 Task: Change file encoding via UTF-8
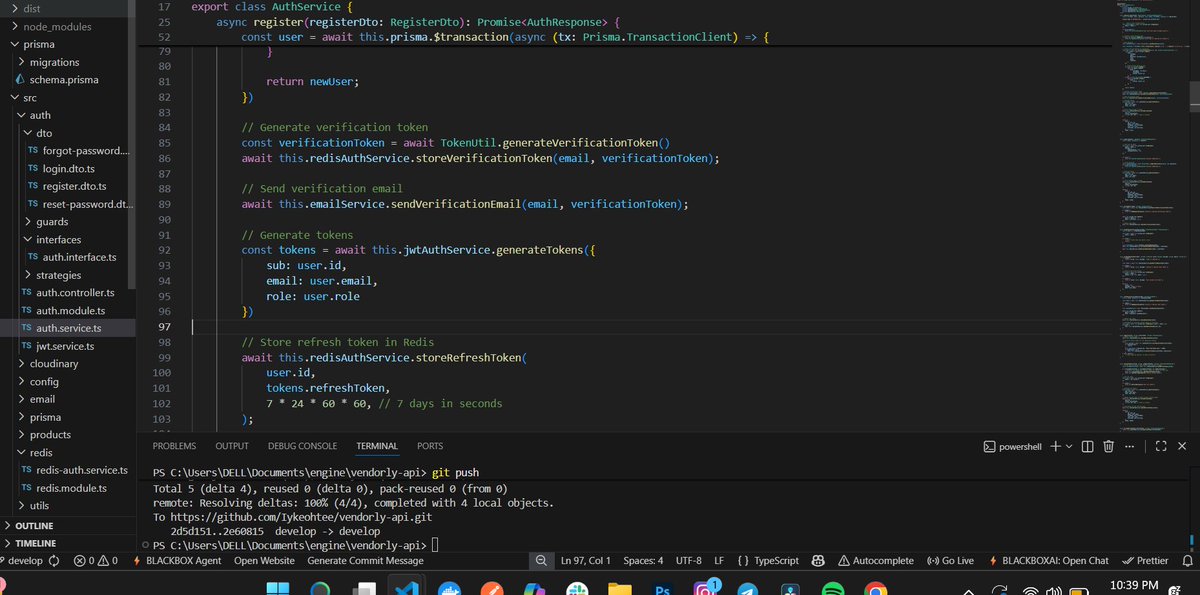tap(689, 561)
